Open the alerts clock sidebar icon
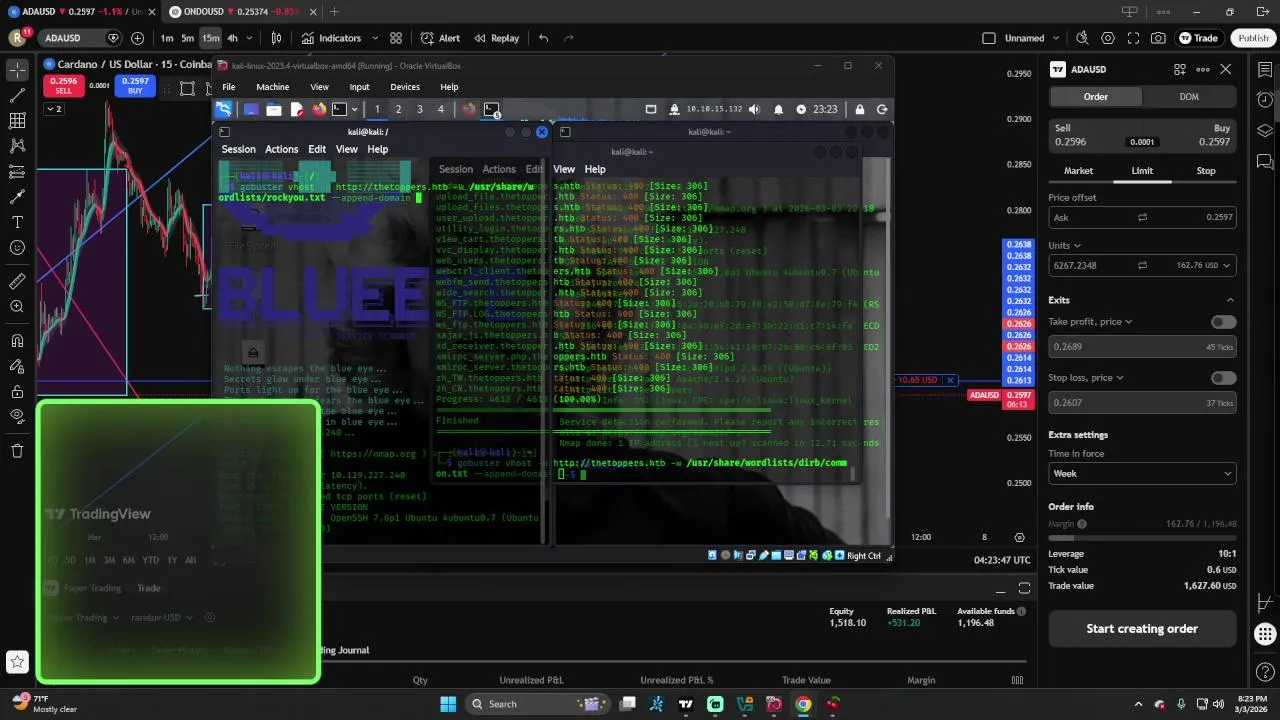1280x720 pixels. coord(1265,99)
